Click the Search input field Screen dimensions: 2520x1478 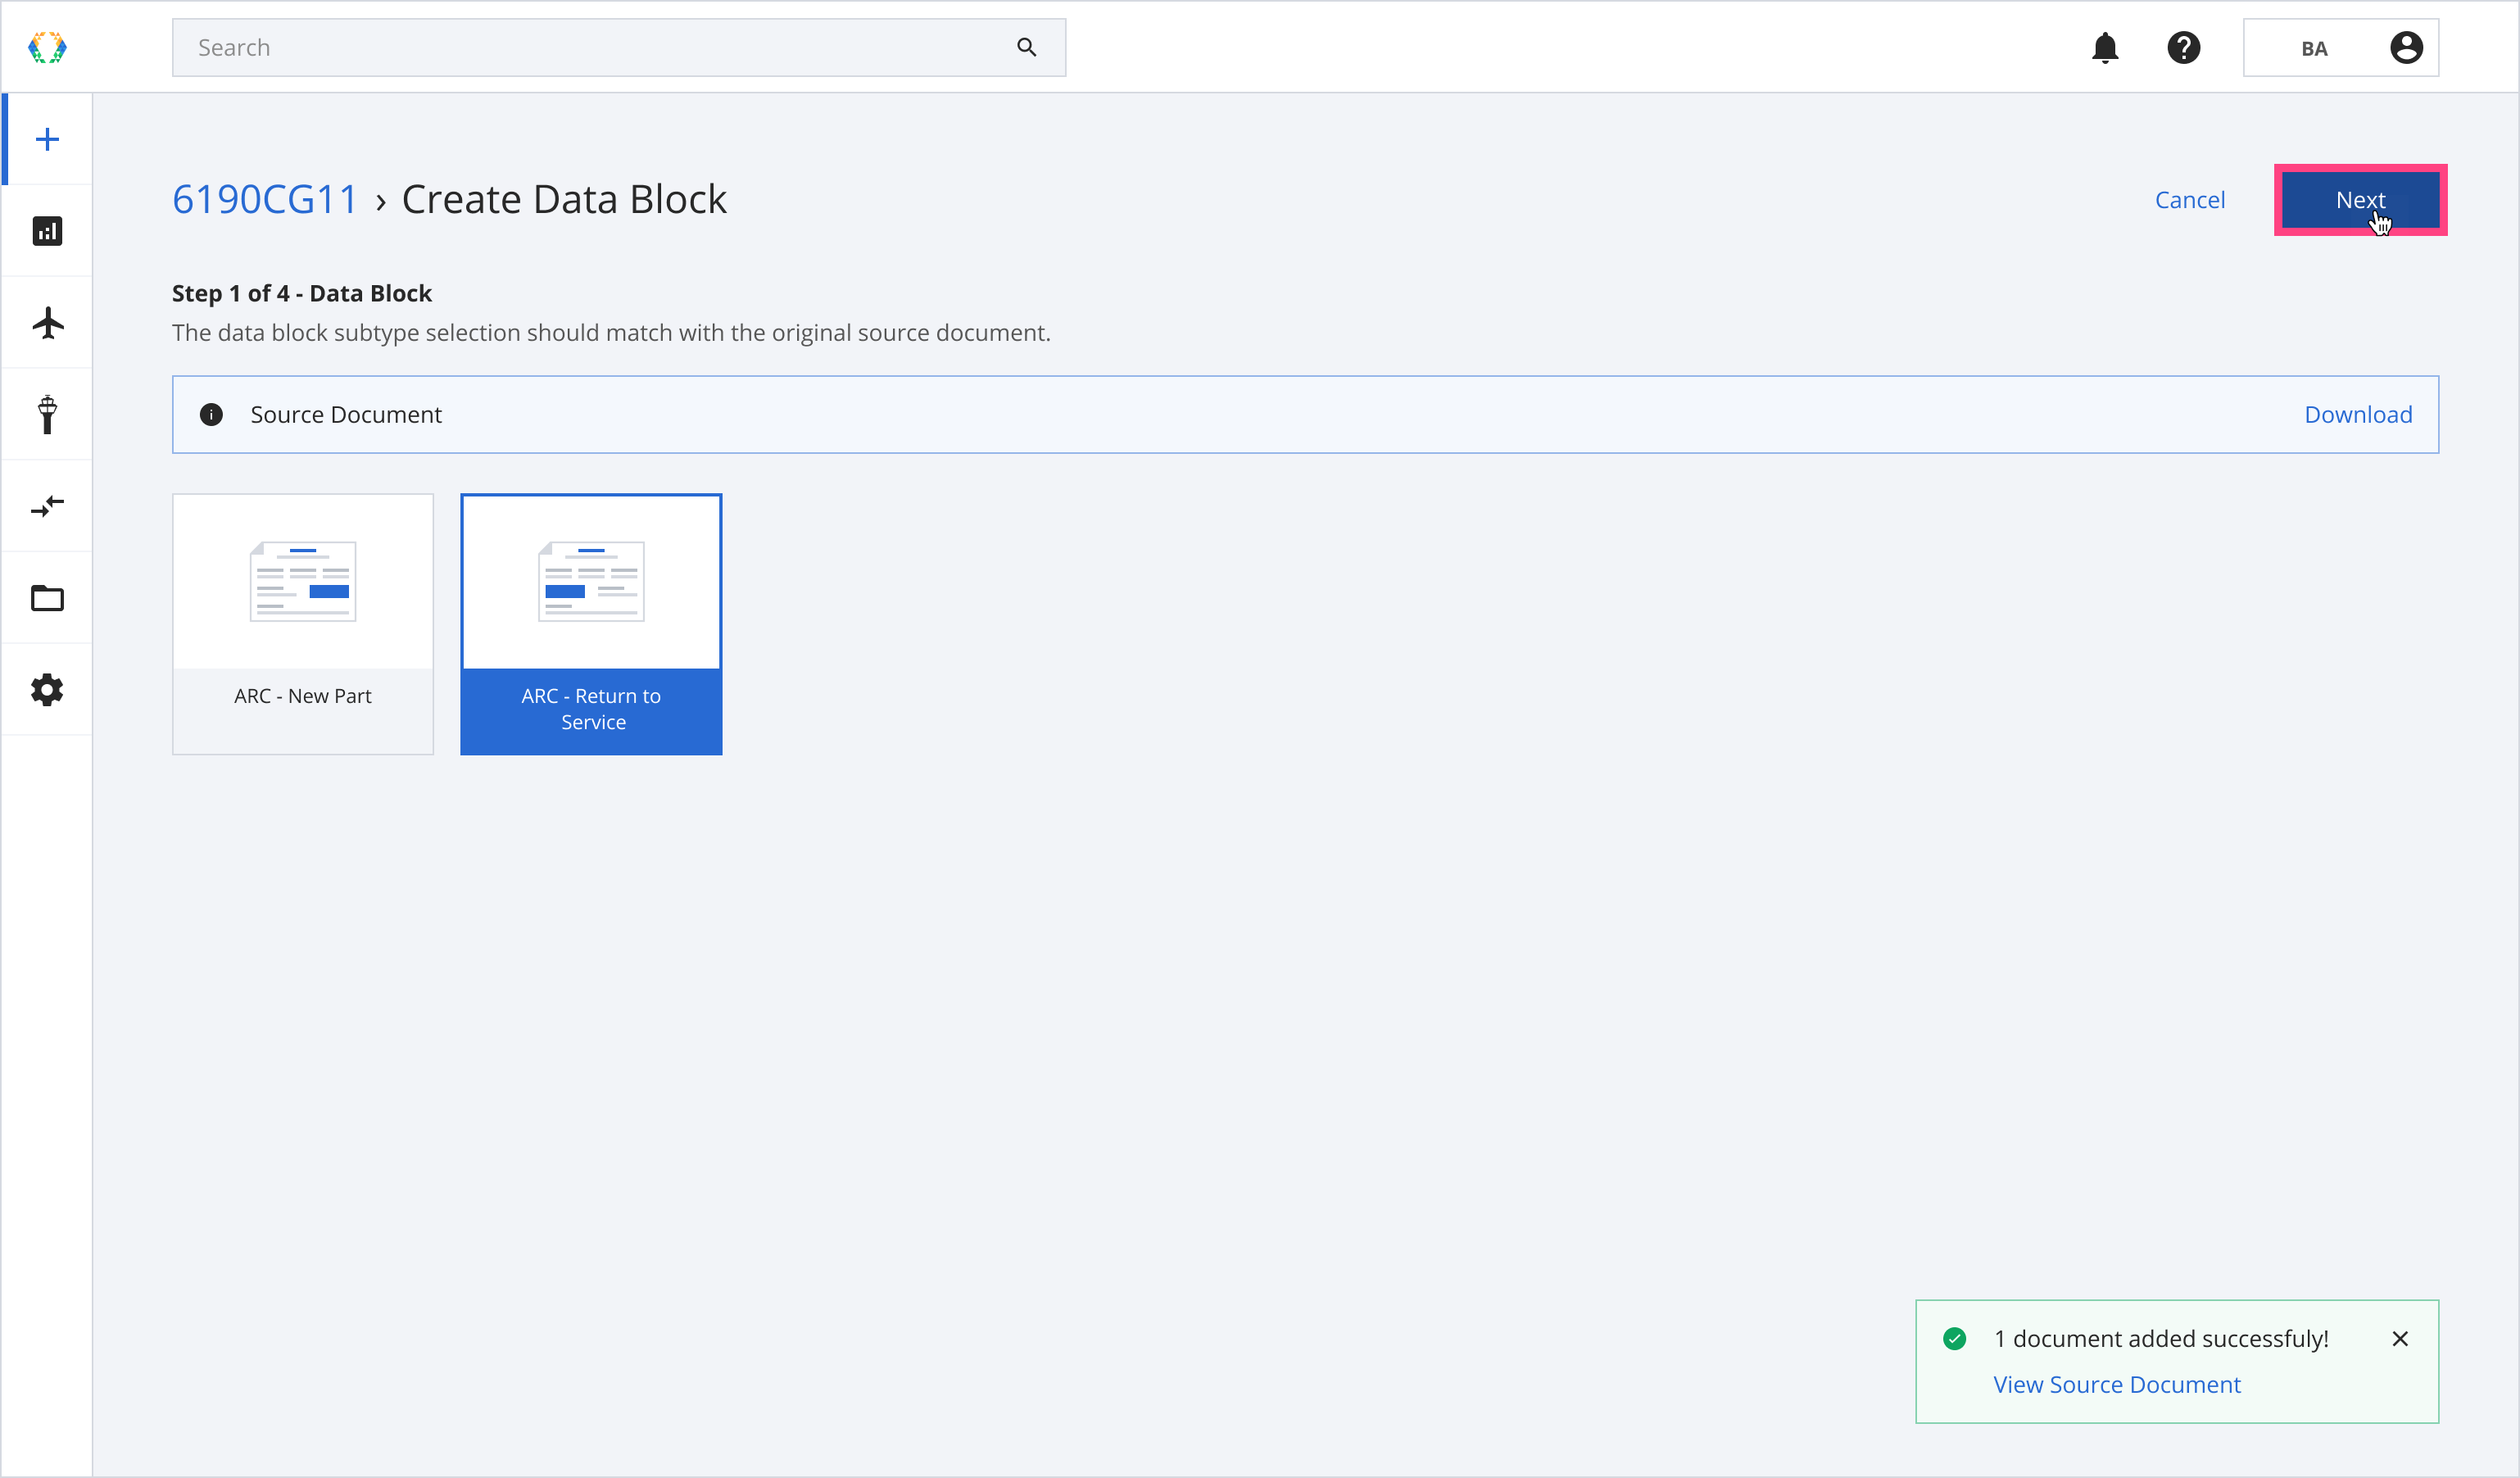pos(617,48)
